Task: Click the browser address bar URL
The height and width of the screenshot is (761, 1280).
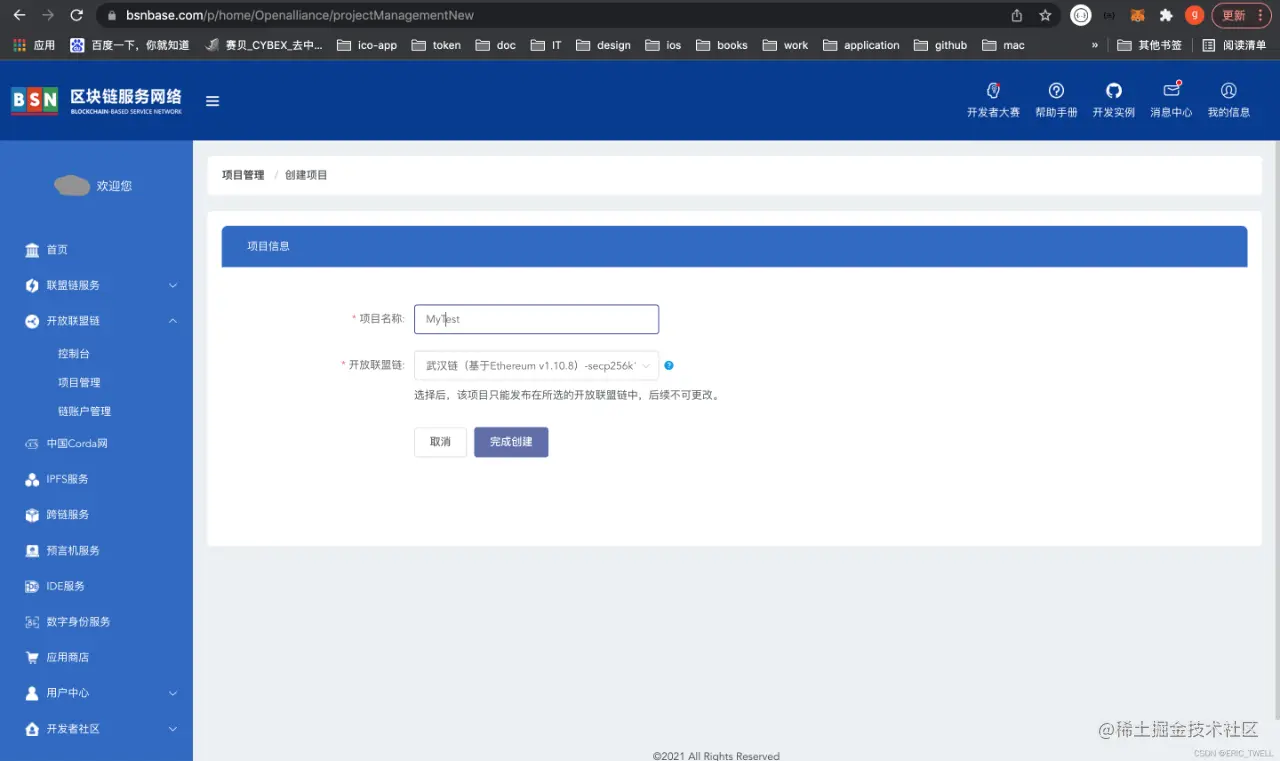Action: [x=300, y=15]
